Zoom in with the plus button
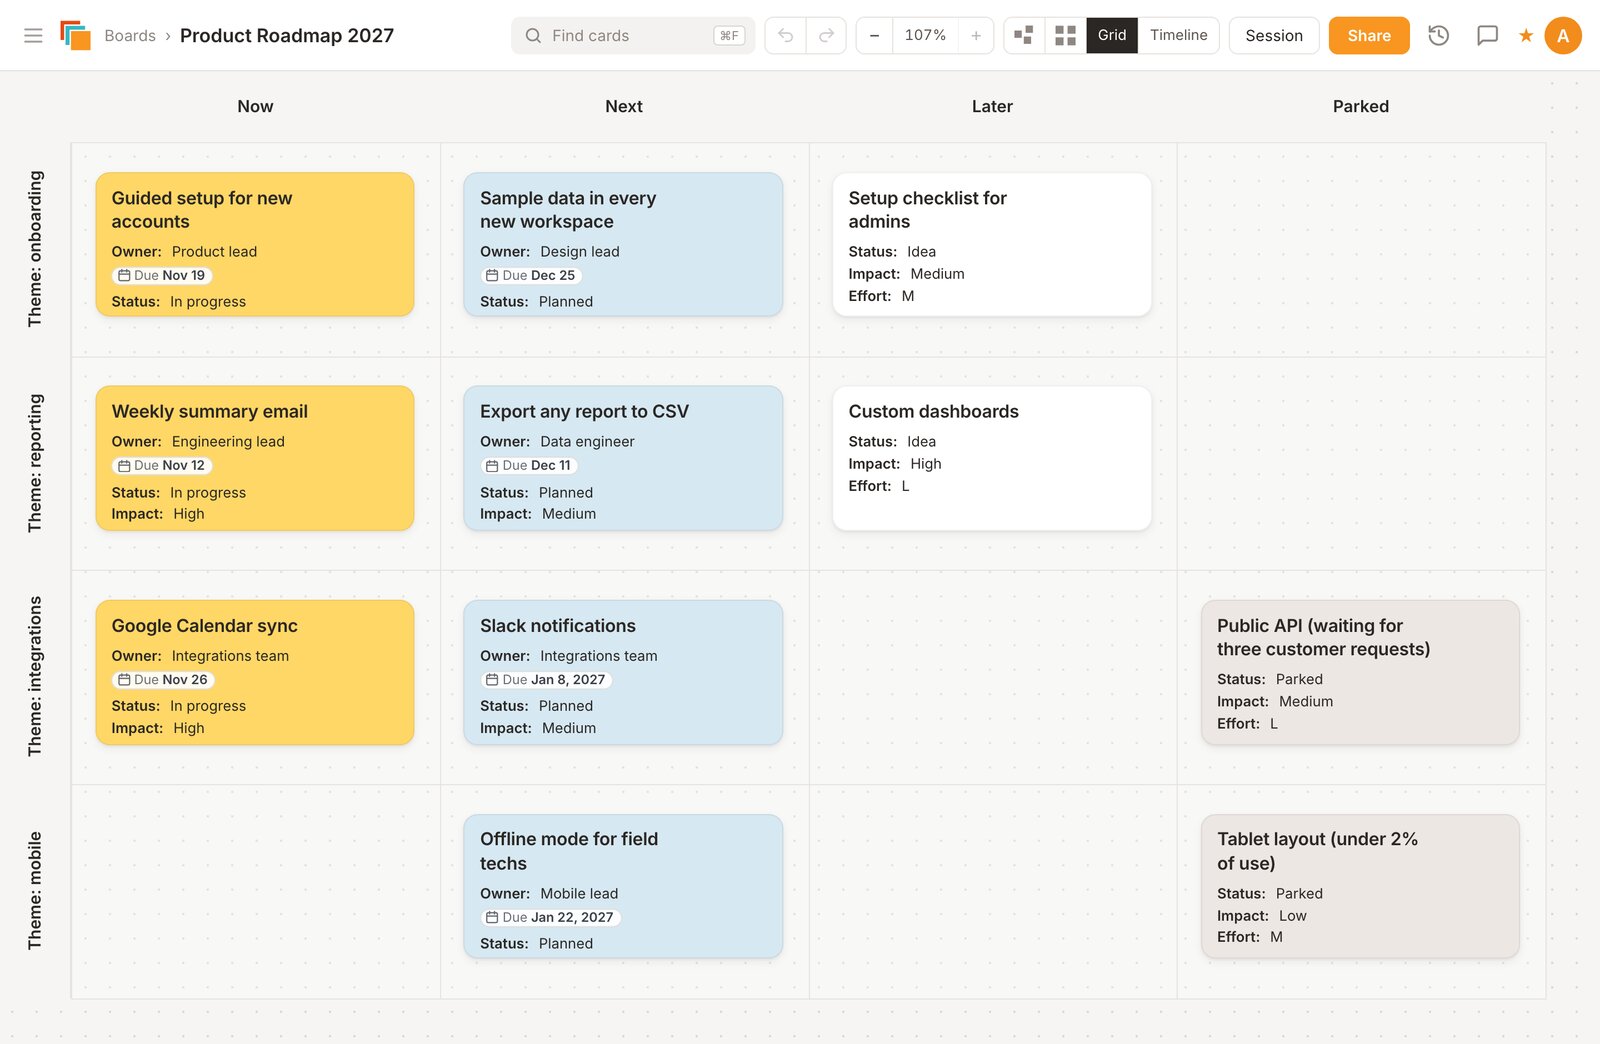Screen dimensions: 1600x1044 (x=976, y=35)
